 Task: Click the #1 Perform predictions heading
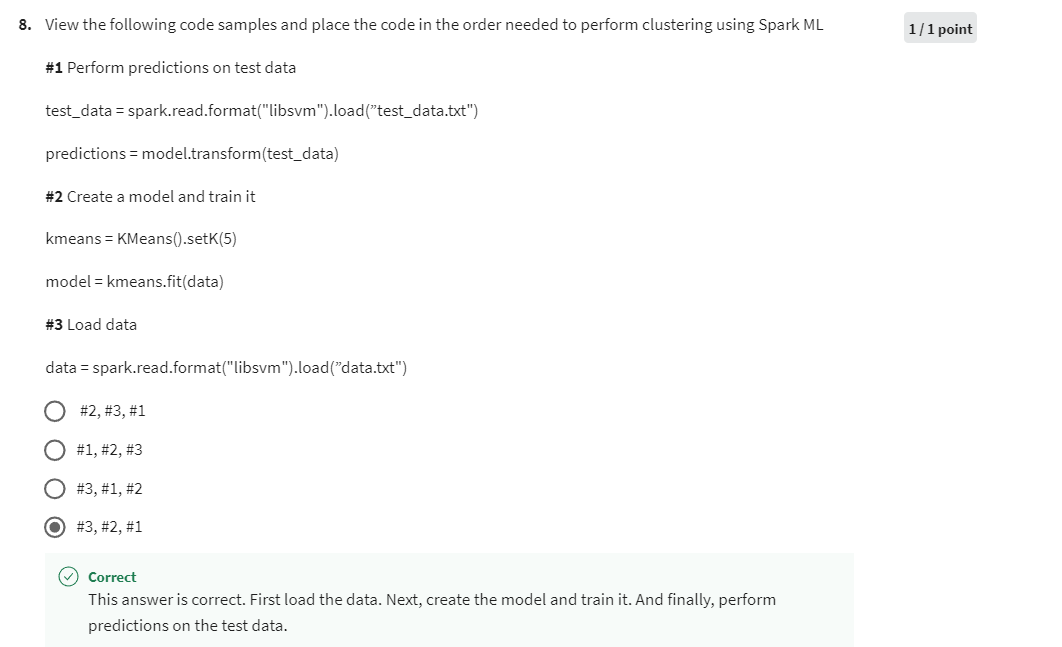[x=170, y=67]
